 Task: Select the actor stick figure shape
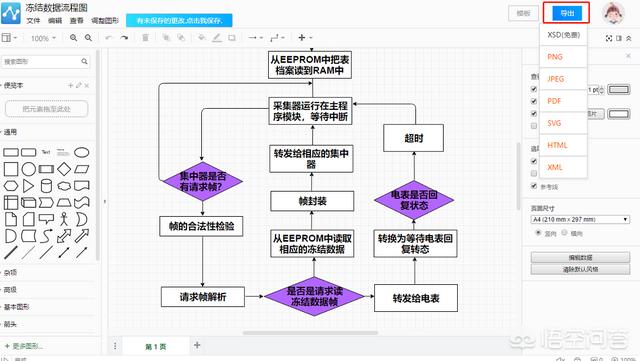(x=64, y=219)
